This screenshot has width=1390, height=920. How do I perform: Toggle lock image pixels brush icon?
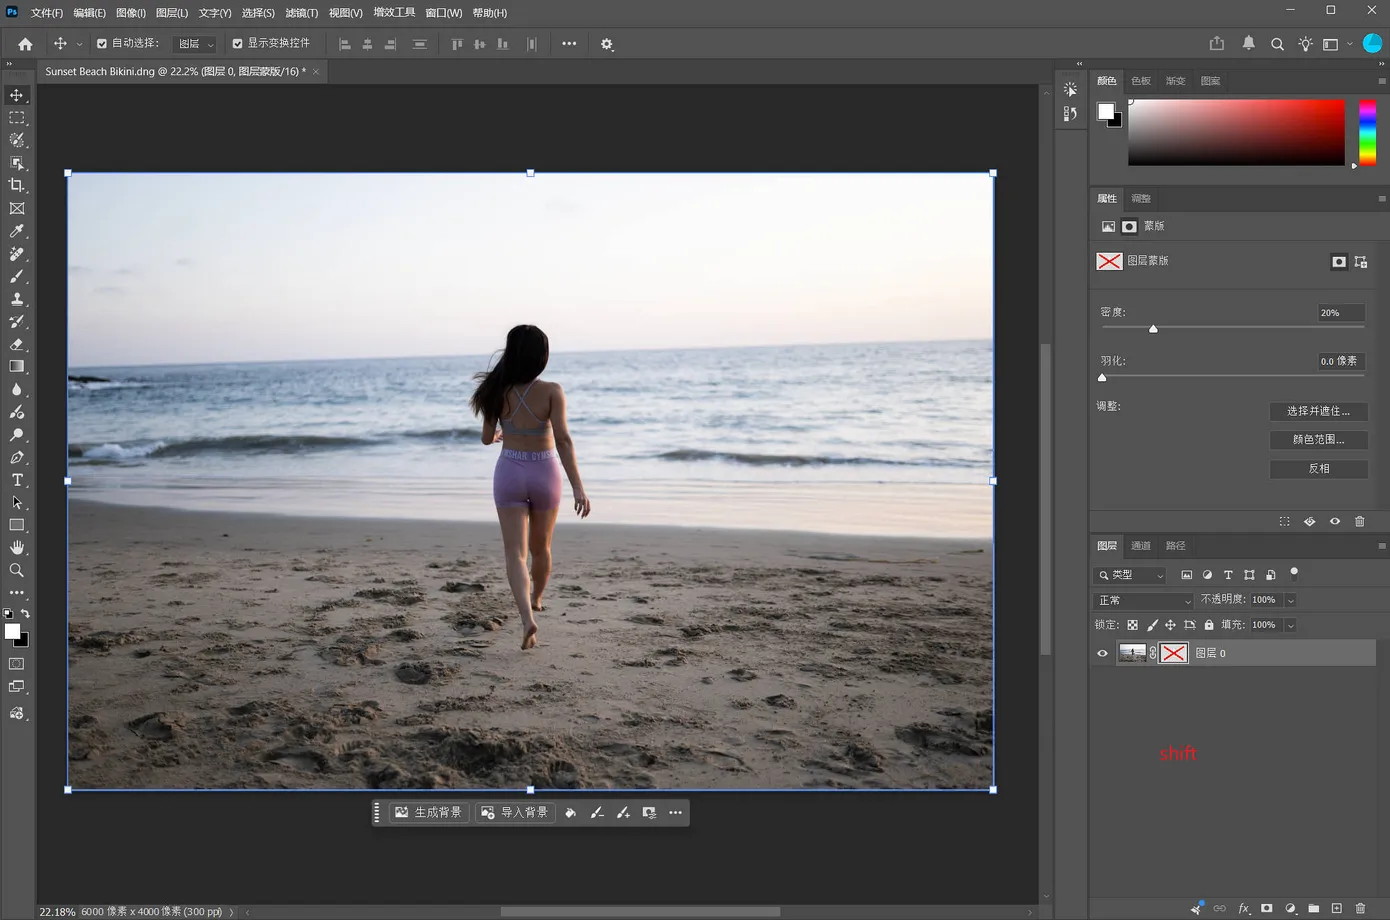tap(1152, 625)
